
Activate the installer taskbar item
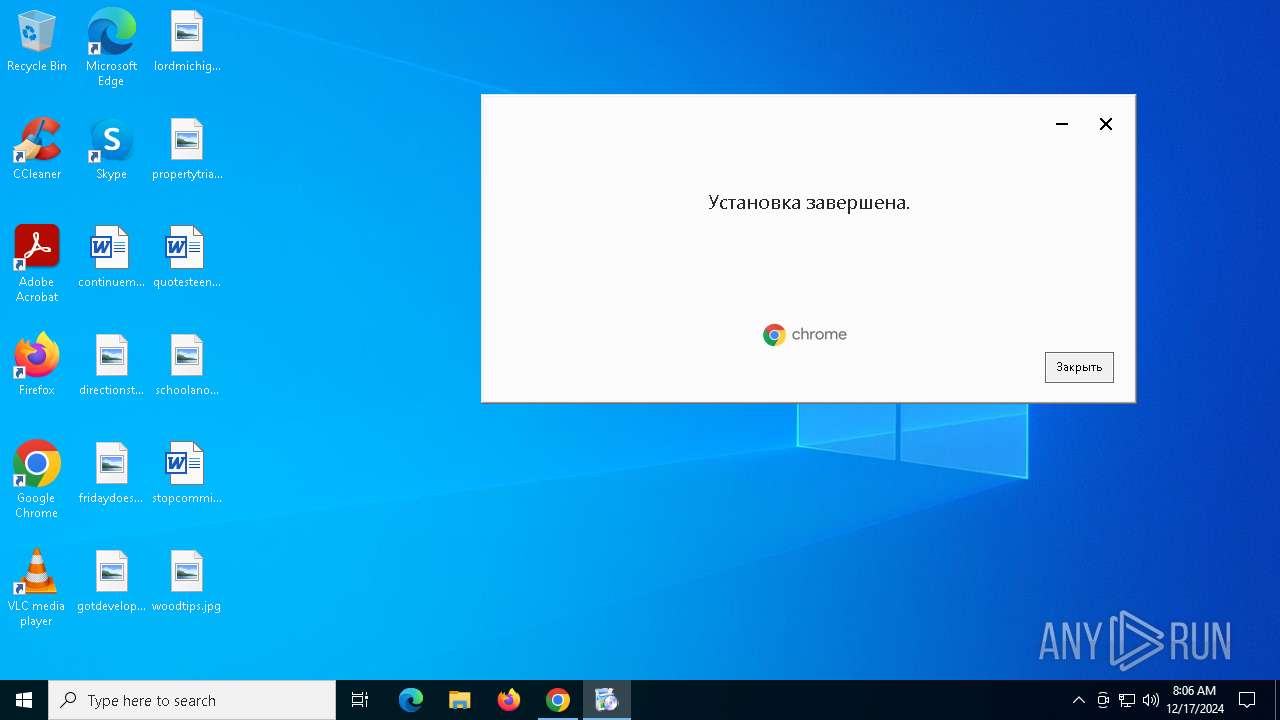(x=607, y=700)
